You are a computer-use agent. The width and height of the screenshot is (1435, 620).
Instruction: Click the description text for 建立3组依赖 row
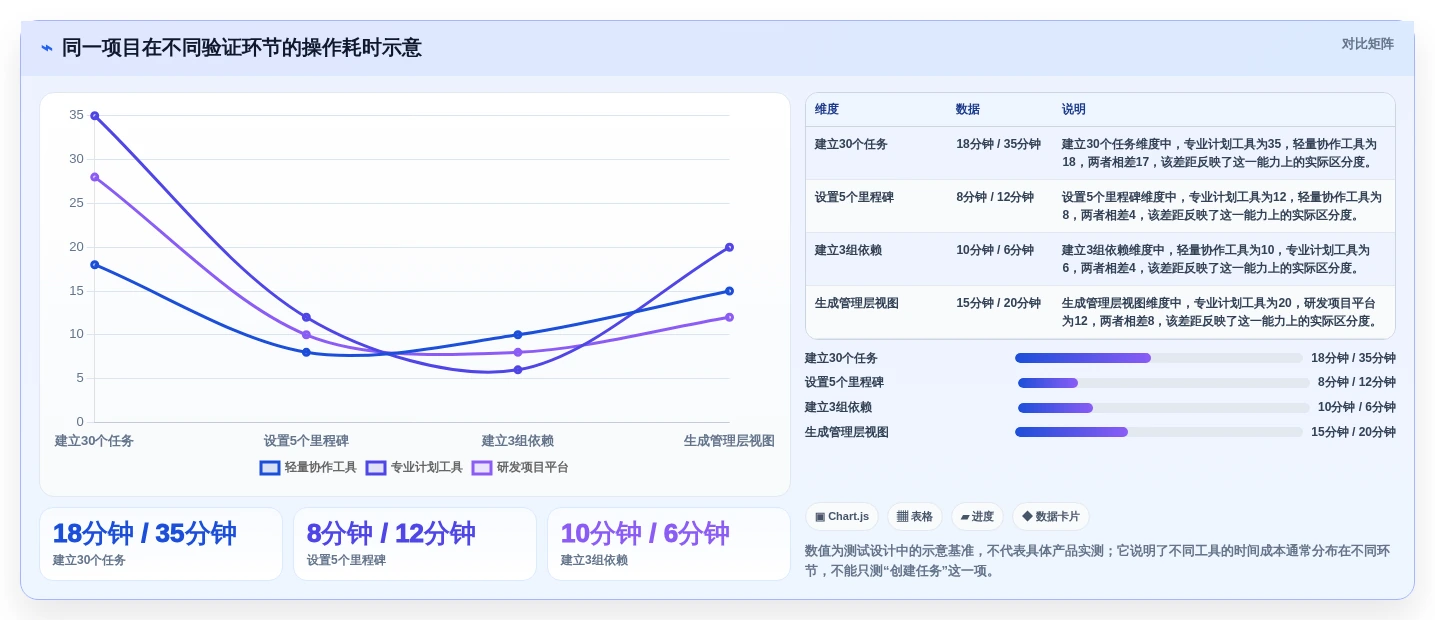pos(1218,259)
